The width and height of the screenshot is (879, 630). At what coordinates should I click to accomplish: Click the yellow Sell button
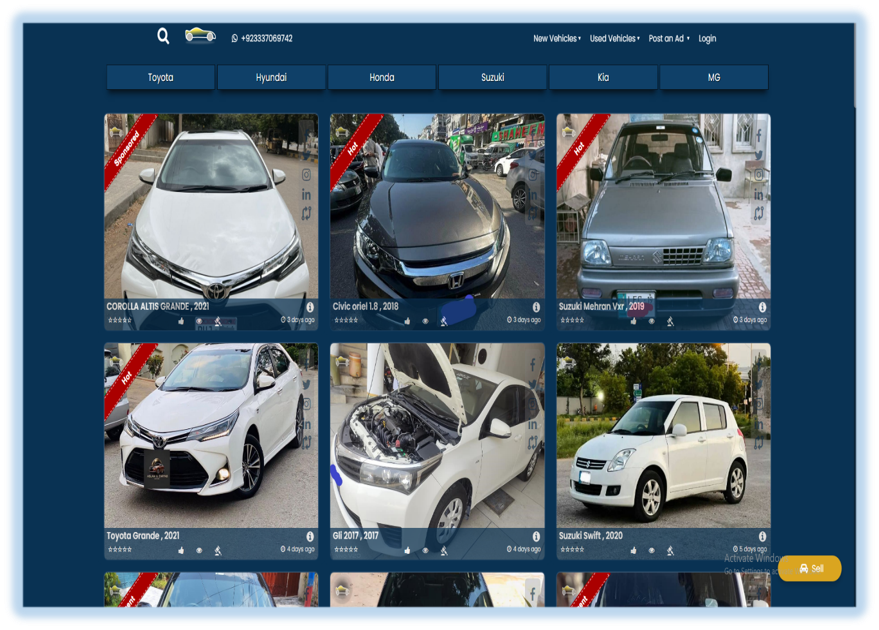tap(810, 568)
